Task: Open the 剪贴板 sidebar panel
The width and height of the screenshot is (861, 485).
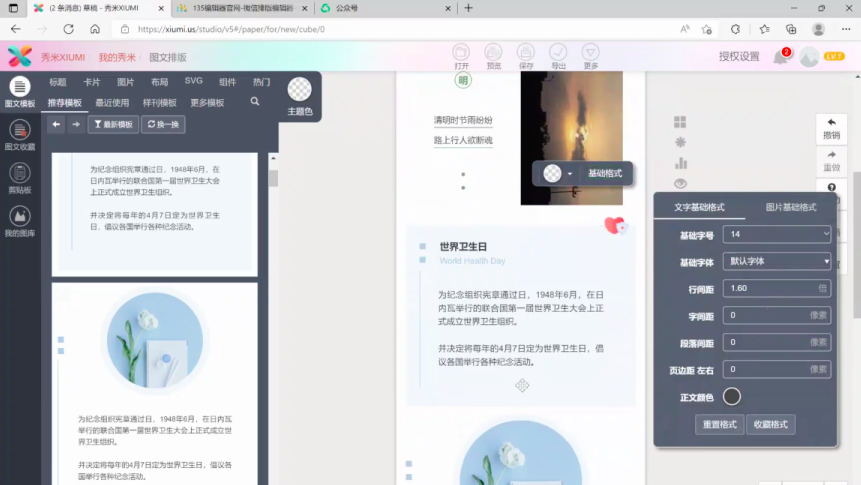Action: coord(20,179)
